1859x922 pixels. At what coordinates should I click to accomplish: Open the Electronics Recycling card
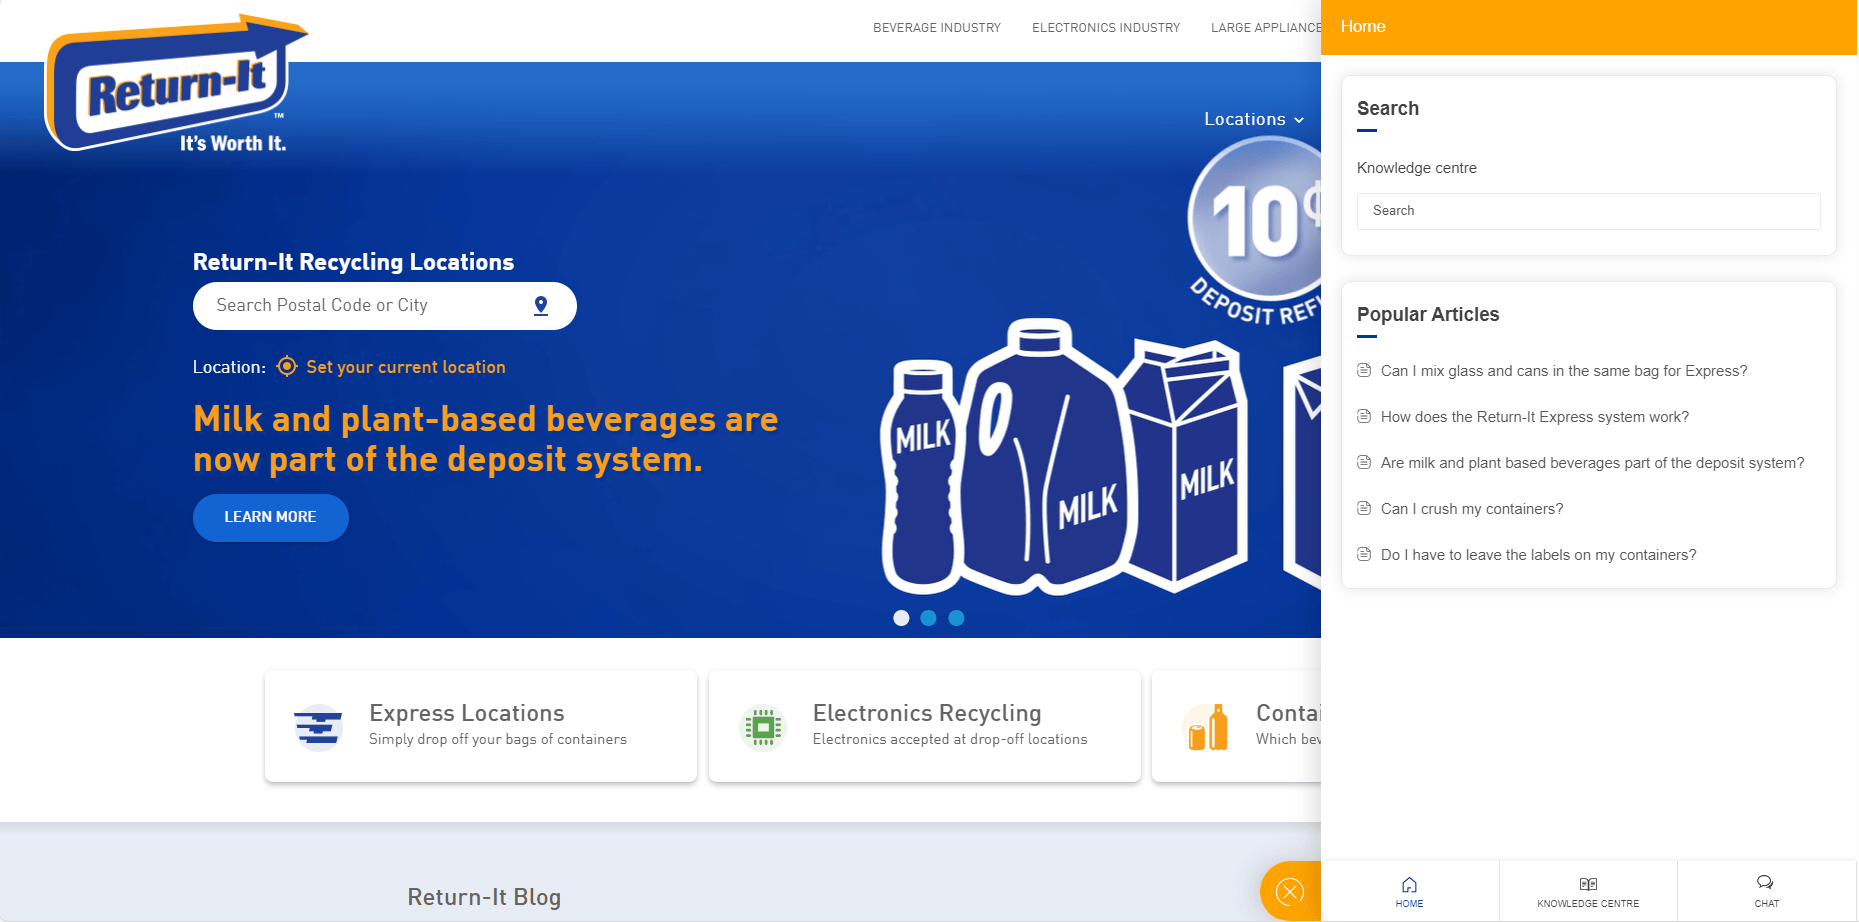(x=925, y=726)
